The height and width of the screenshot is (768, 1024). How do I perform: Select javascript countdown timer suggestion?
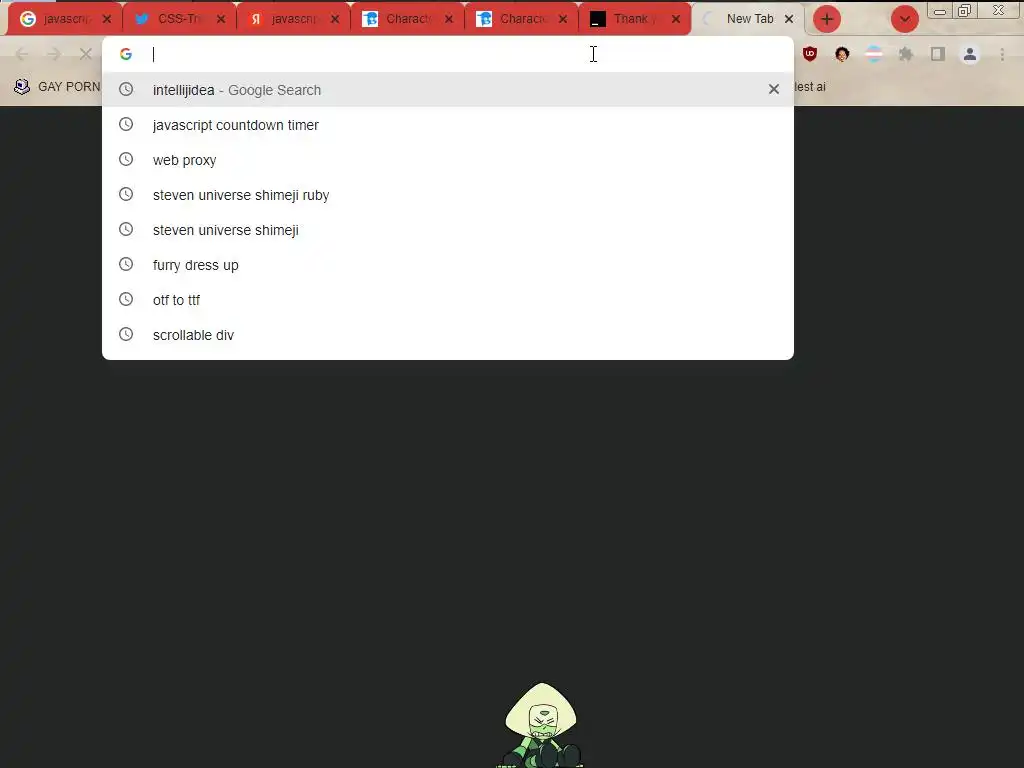coord(448,125)
